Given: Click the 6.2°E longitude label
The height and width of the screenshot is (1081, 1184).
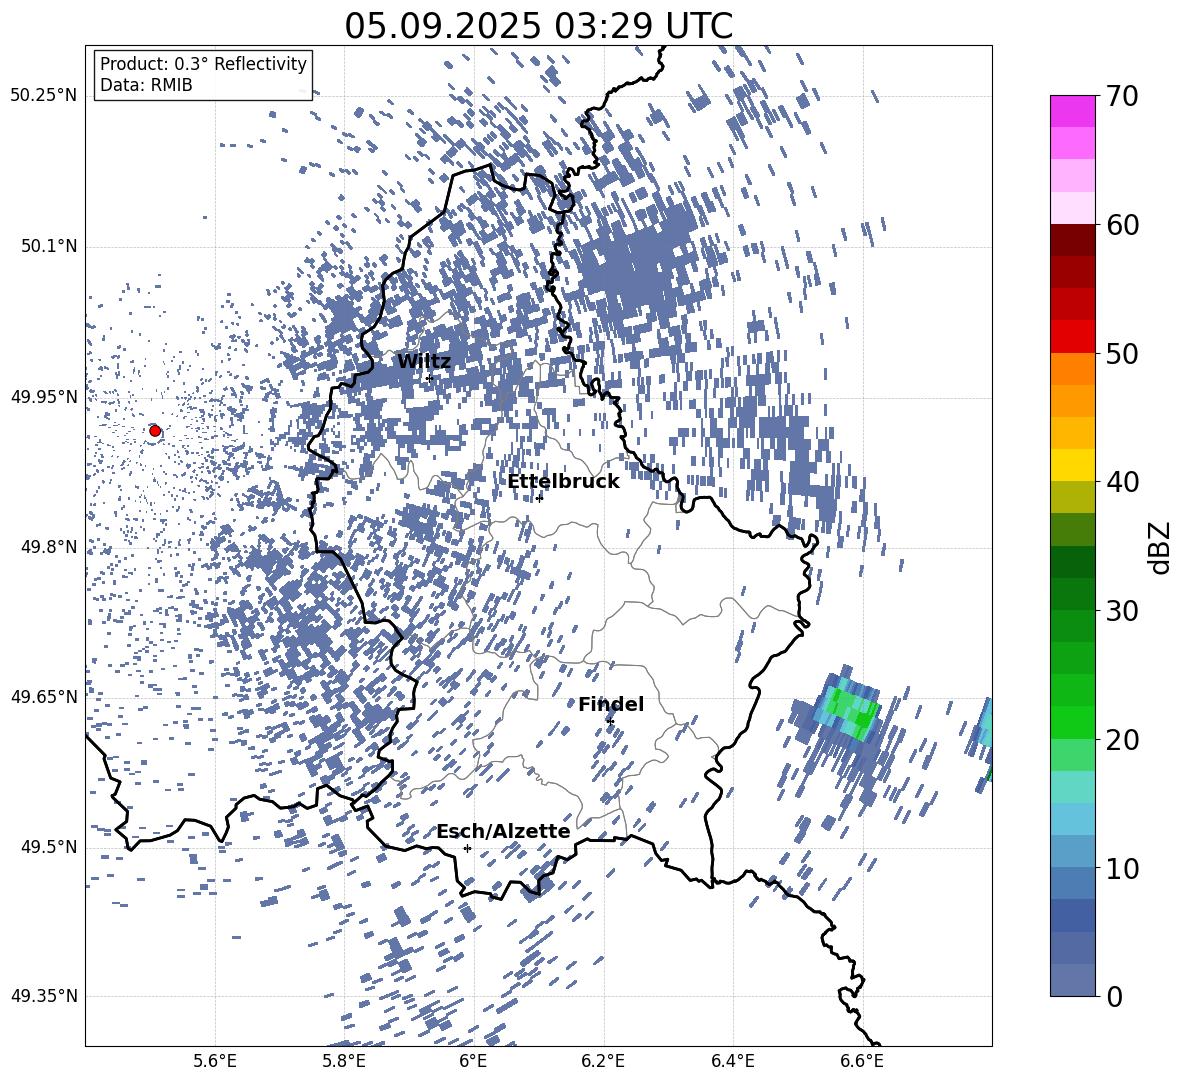Looking at the screenshot, I should point(603,1061).
